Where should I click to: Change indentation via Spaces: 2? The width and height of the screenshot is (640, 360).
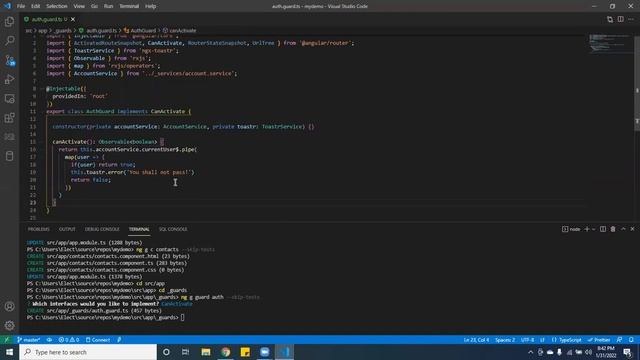(x=505, y=340)
